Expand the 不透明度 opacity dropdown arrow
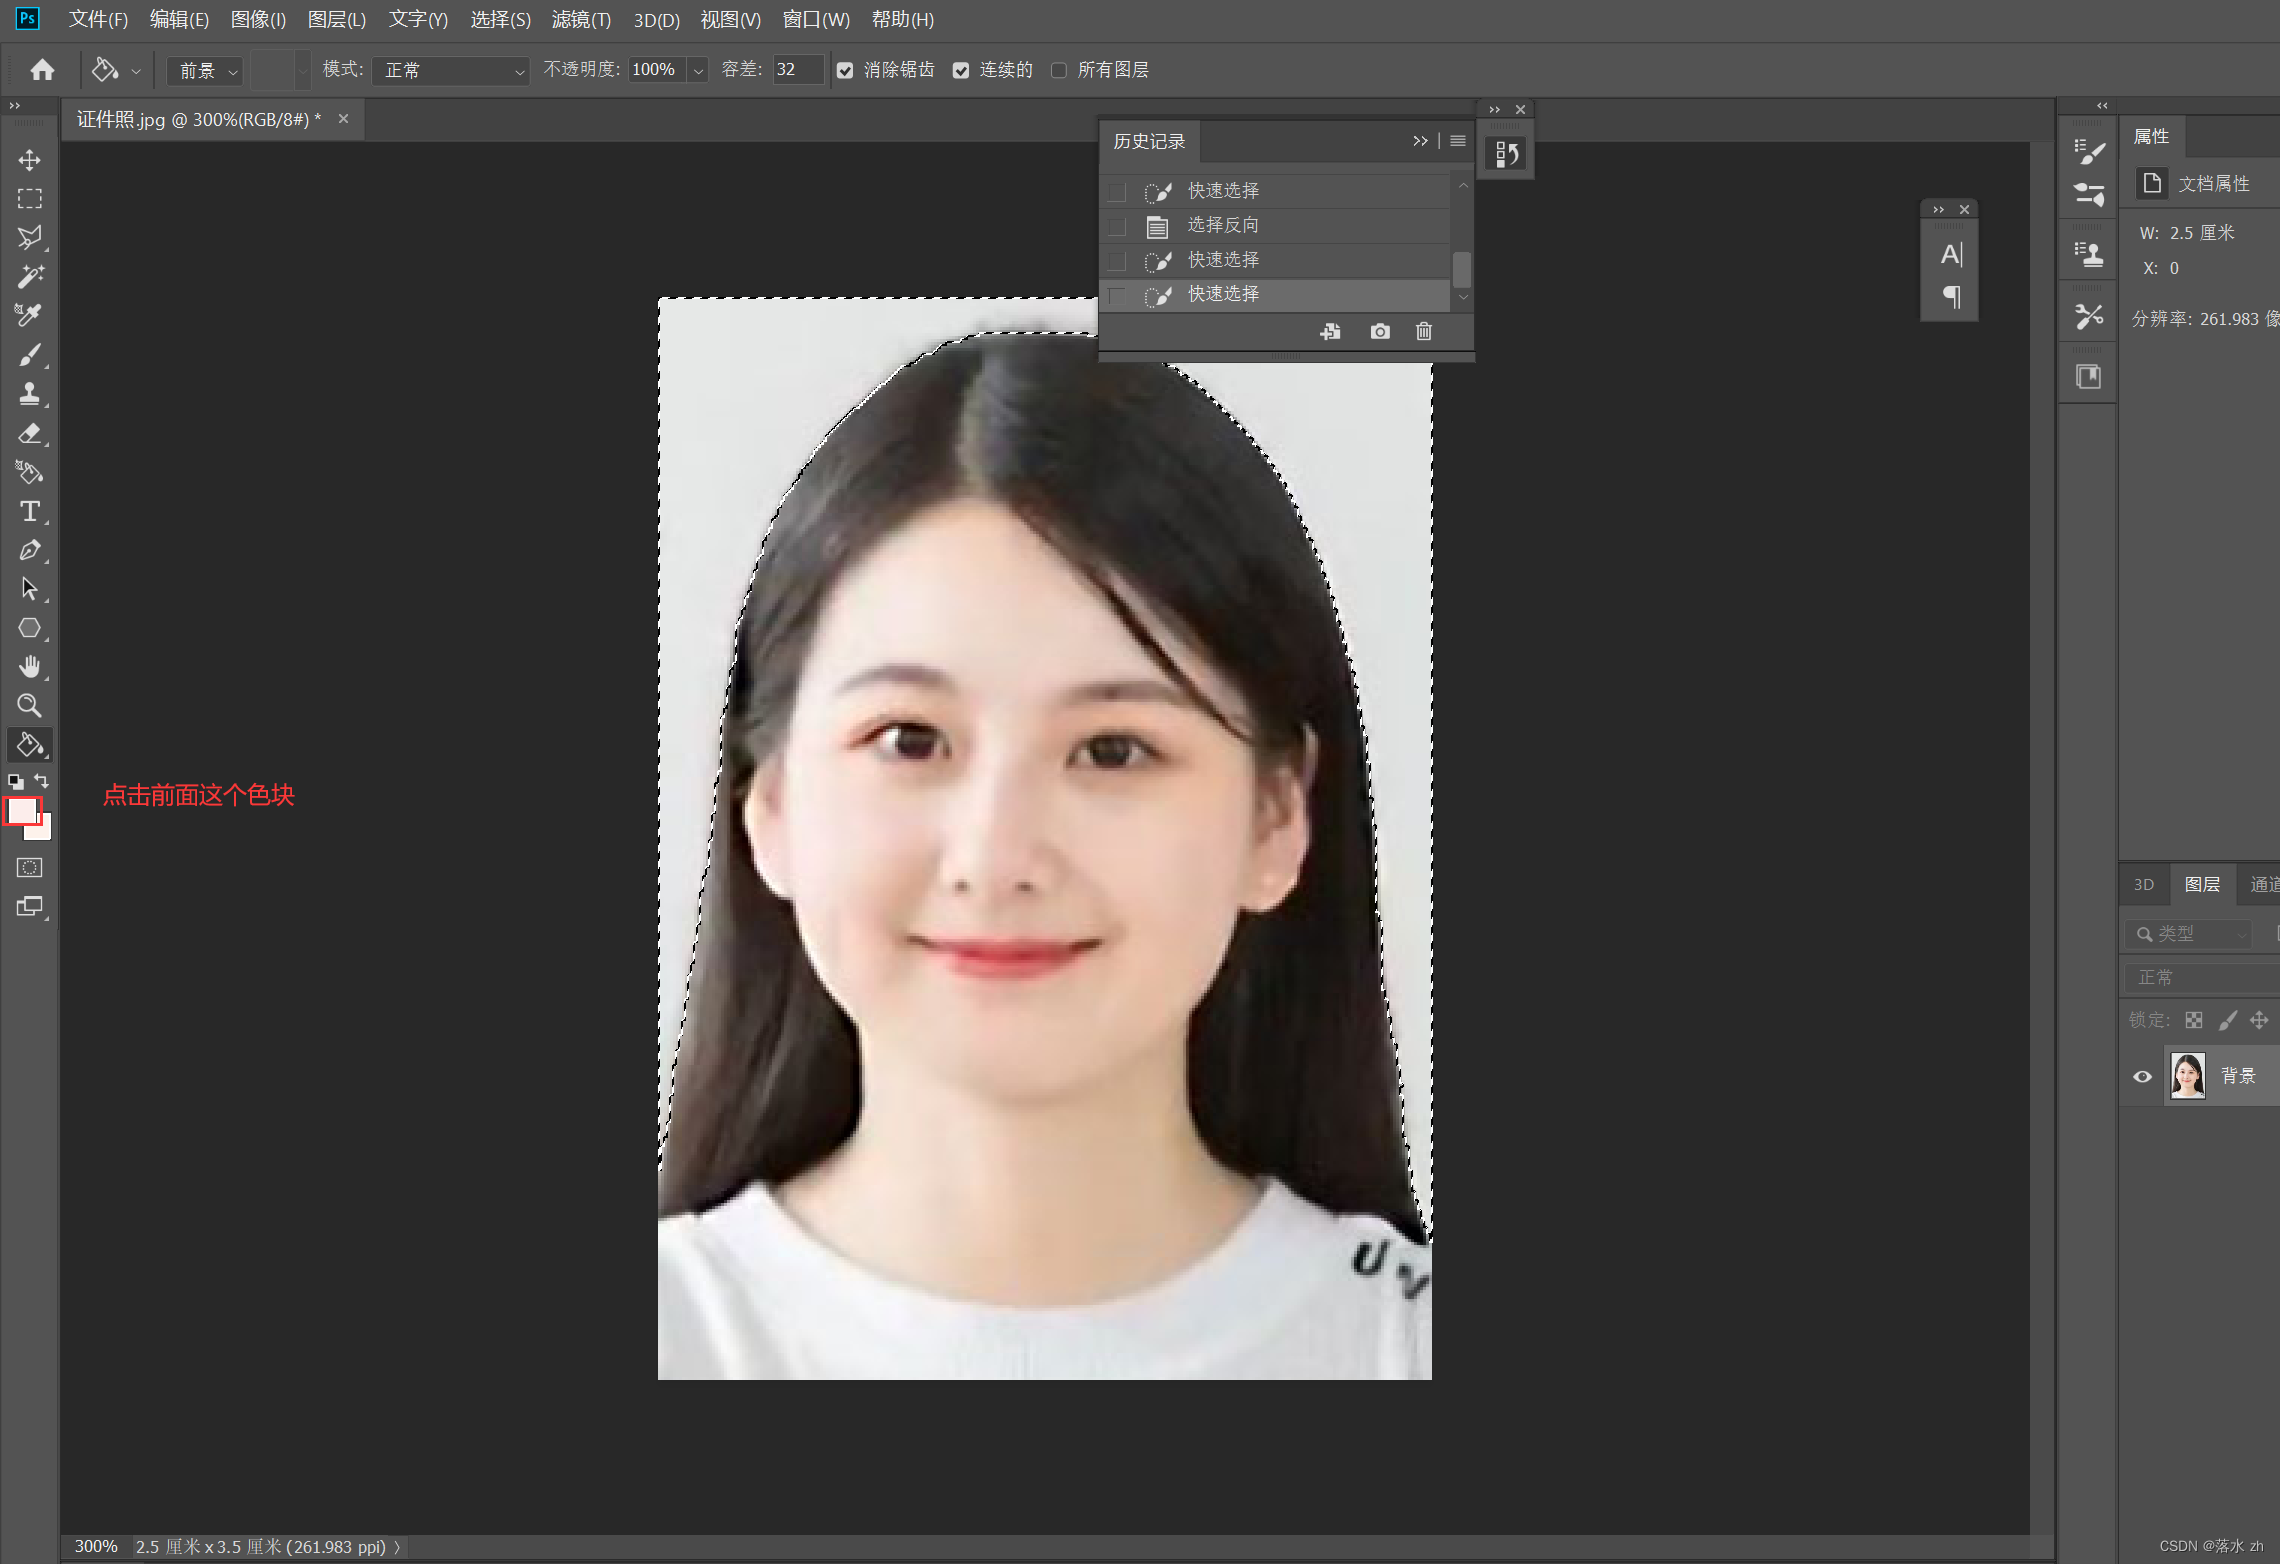Screen dimensions: 2280x1564 [x=699, y=70]
